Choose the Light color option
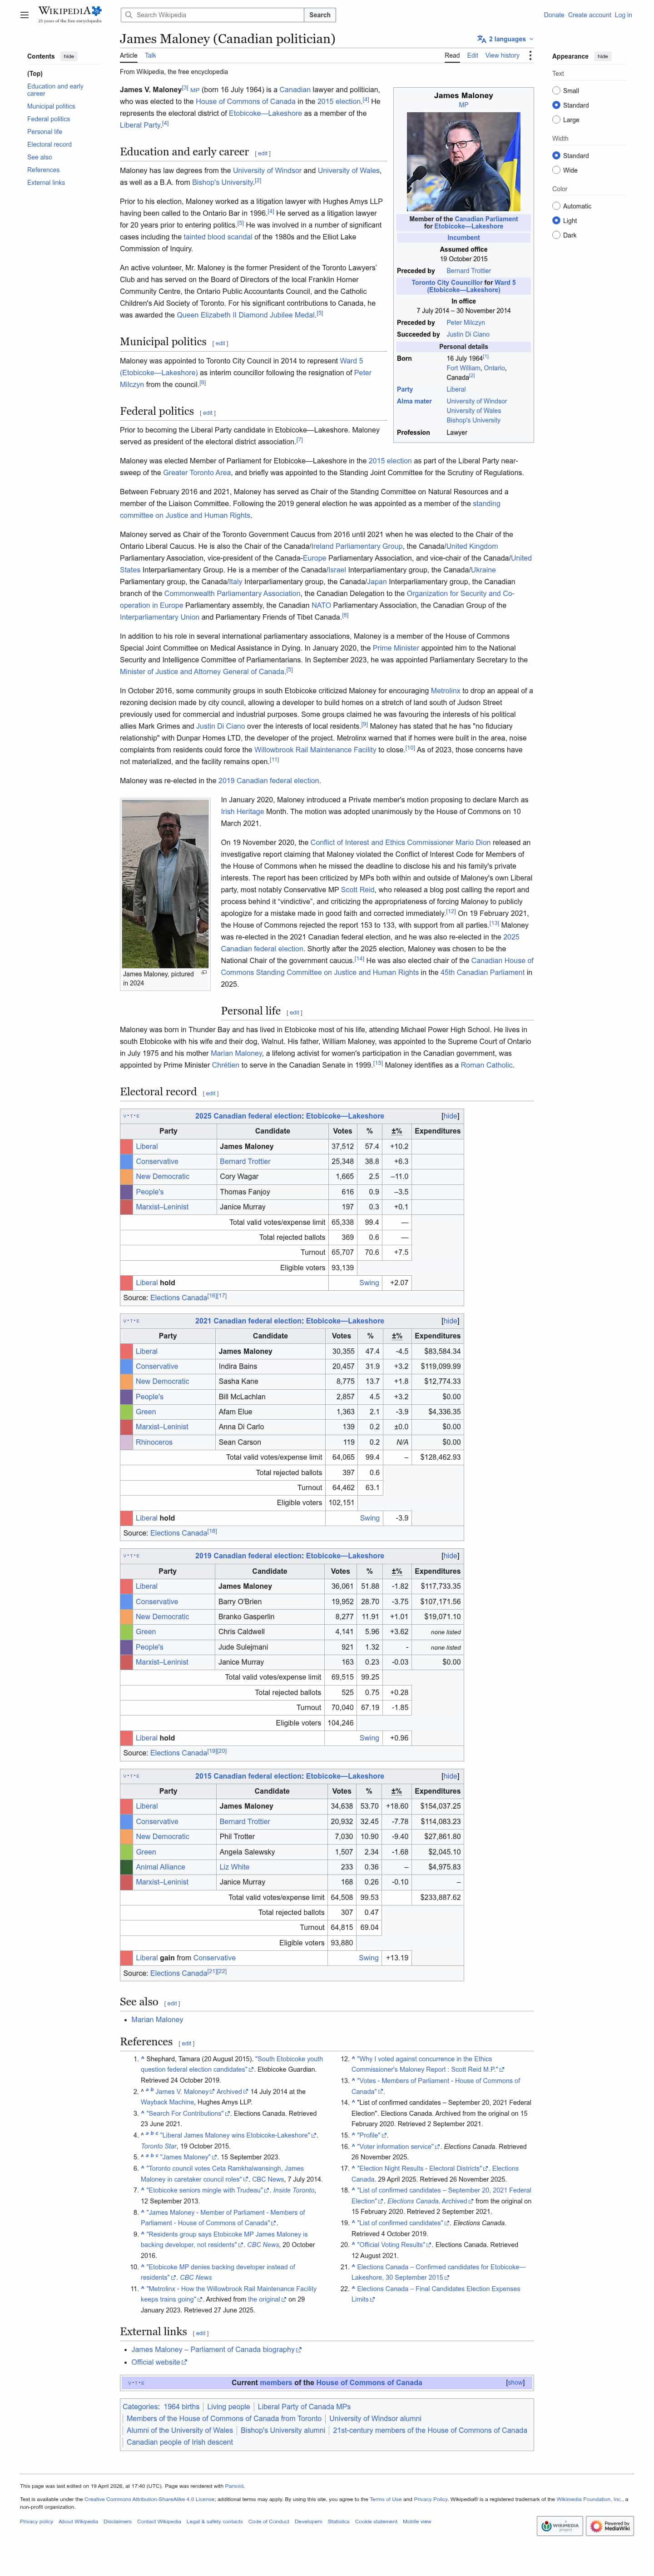The height and width of the screenshot is (2576, 654). [x=556, y=221]
